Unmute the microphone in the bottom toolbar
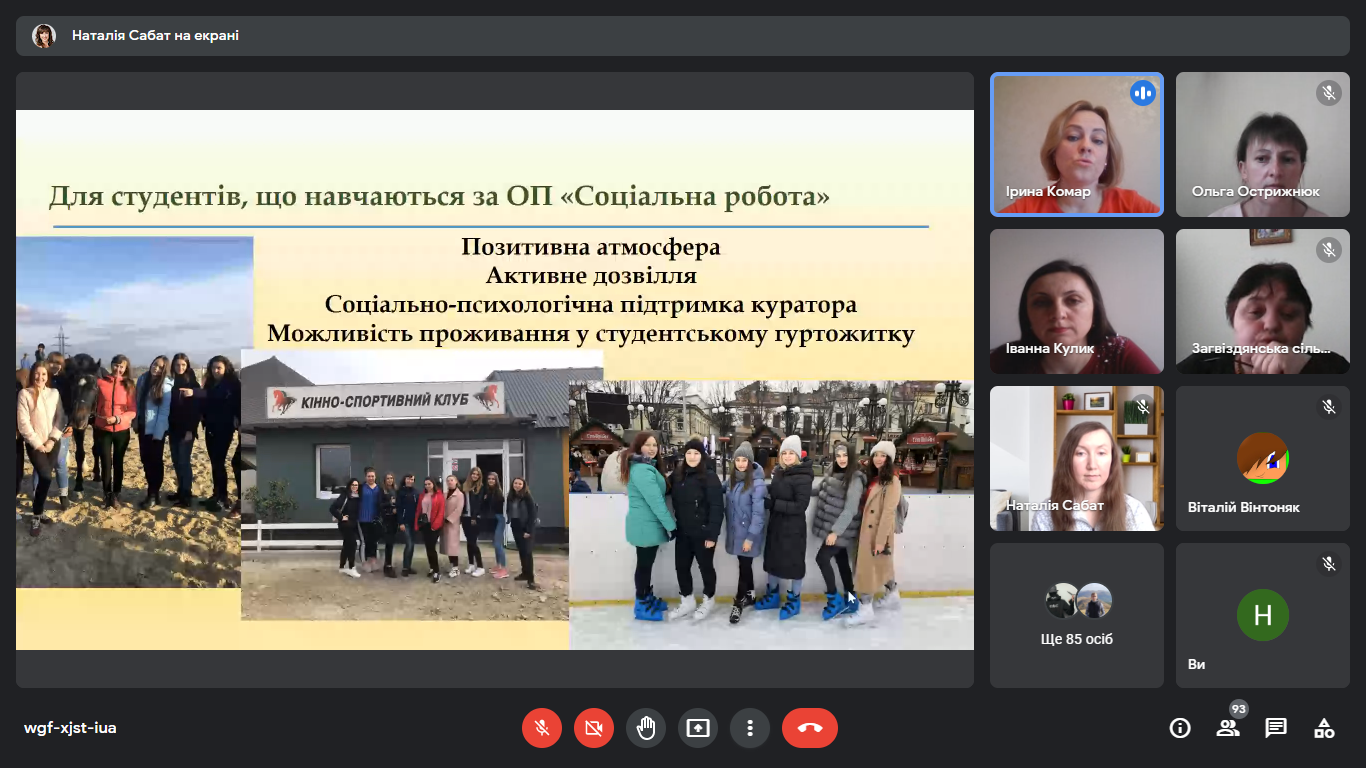 (542, 728)
